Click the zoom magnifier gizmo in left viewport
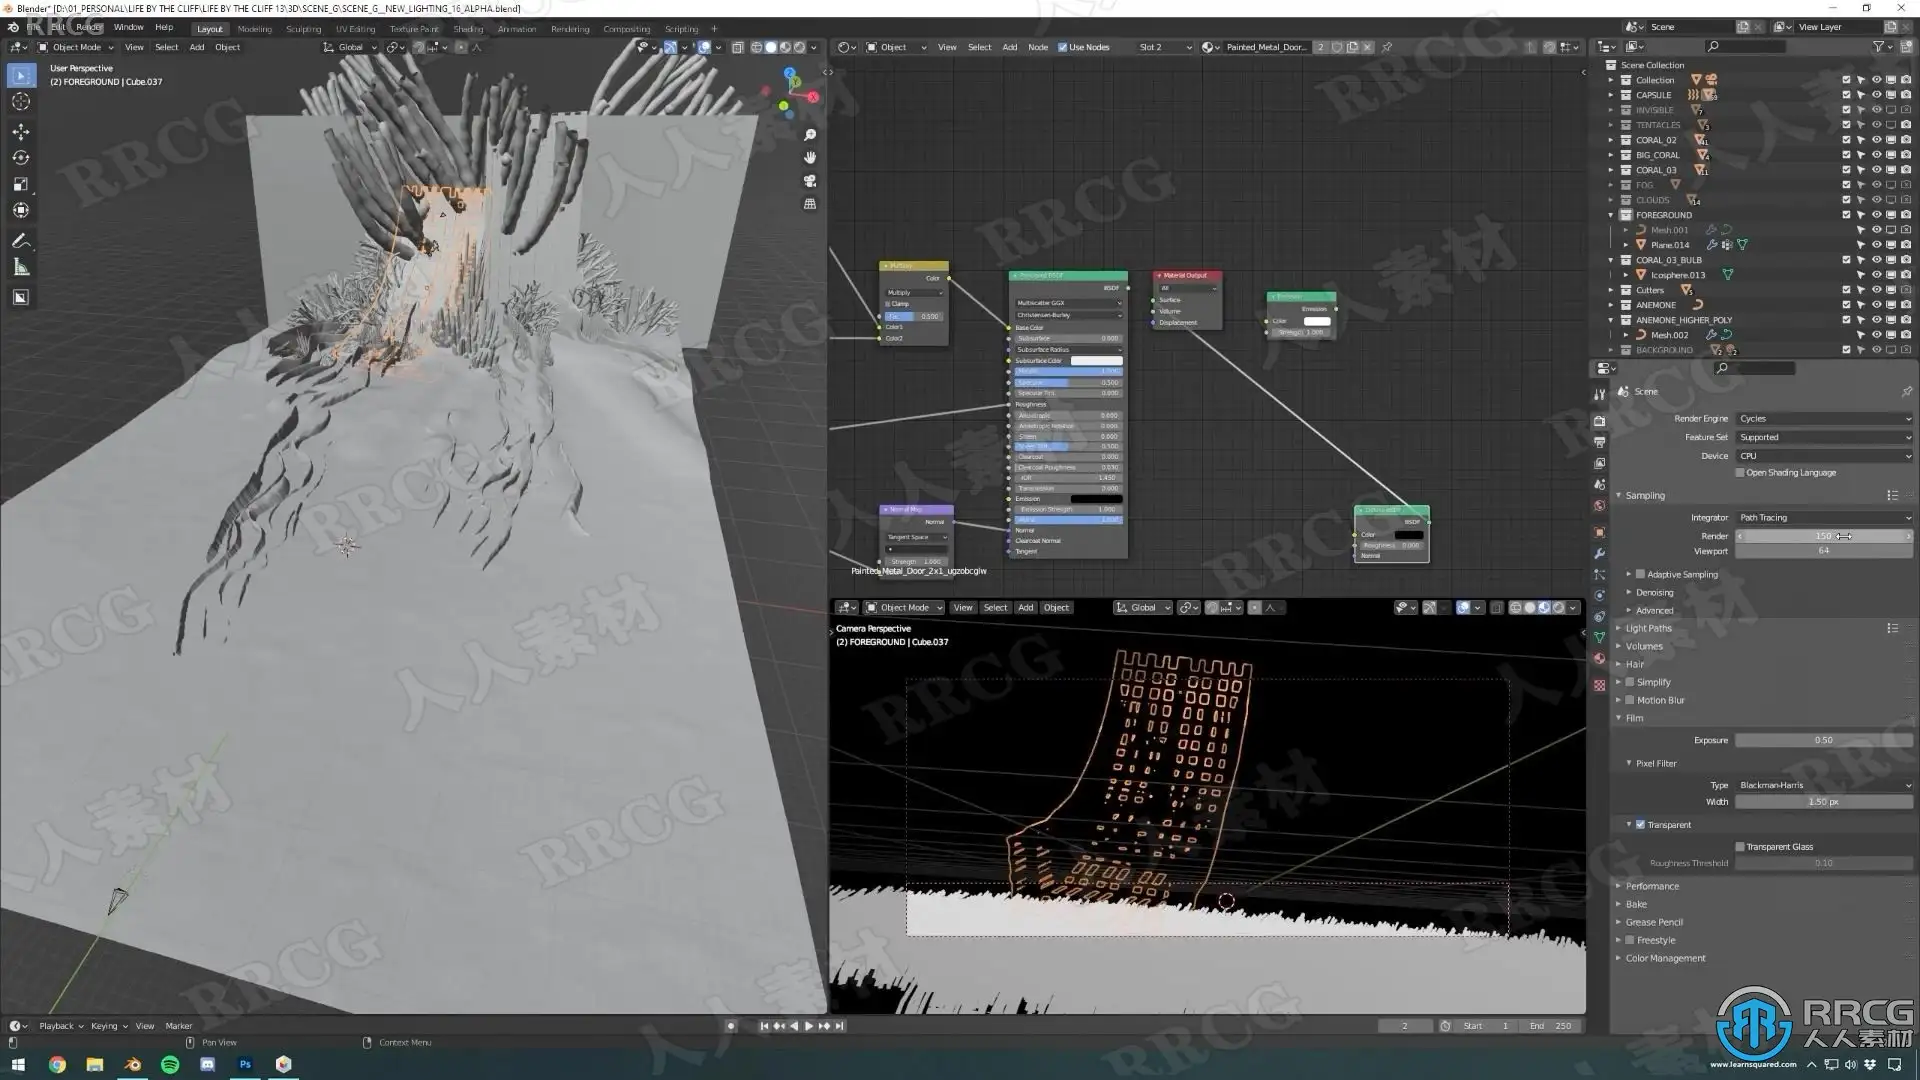 (810, 135)
